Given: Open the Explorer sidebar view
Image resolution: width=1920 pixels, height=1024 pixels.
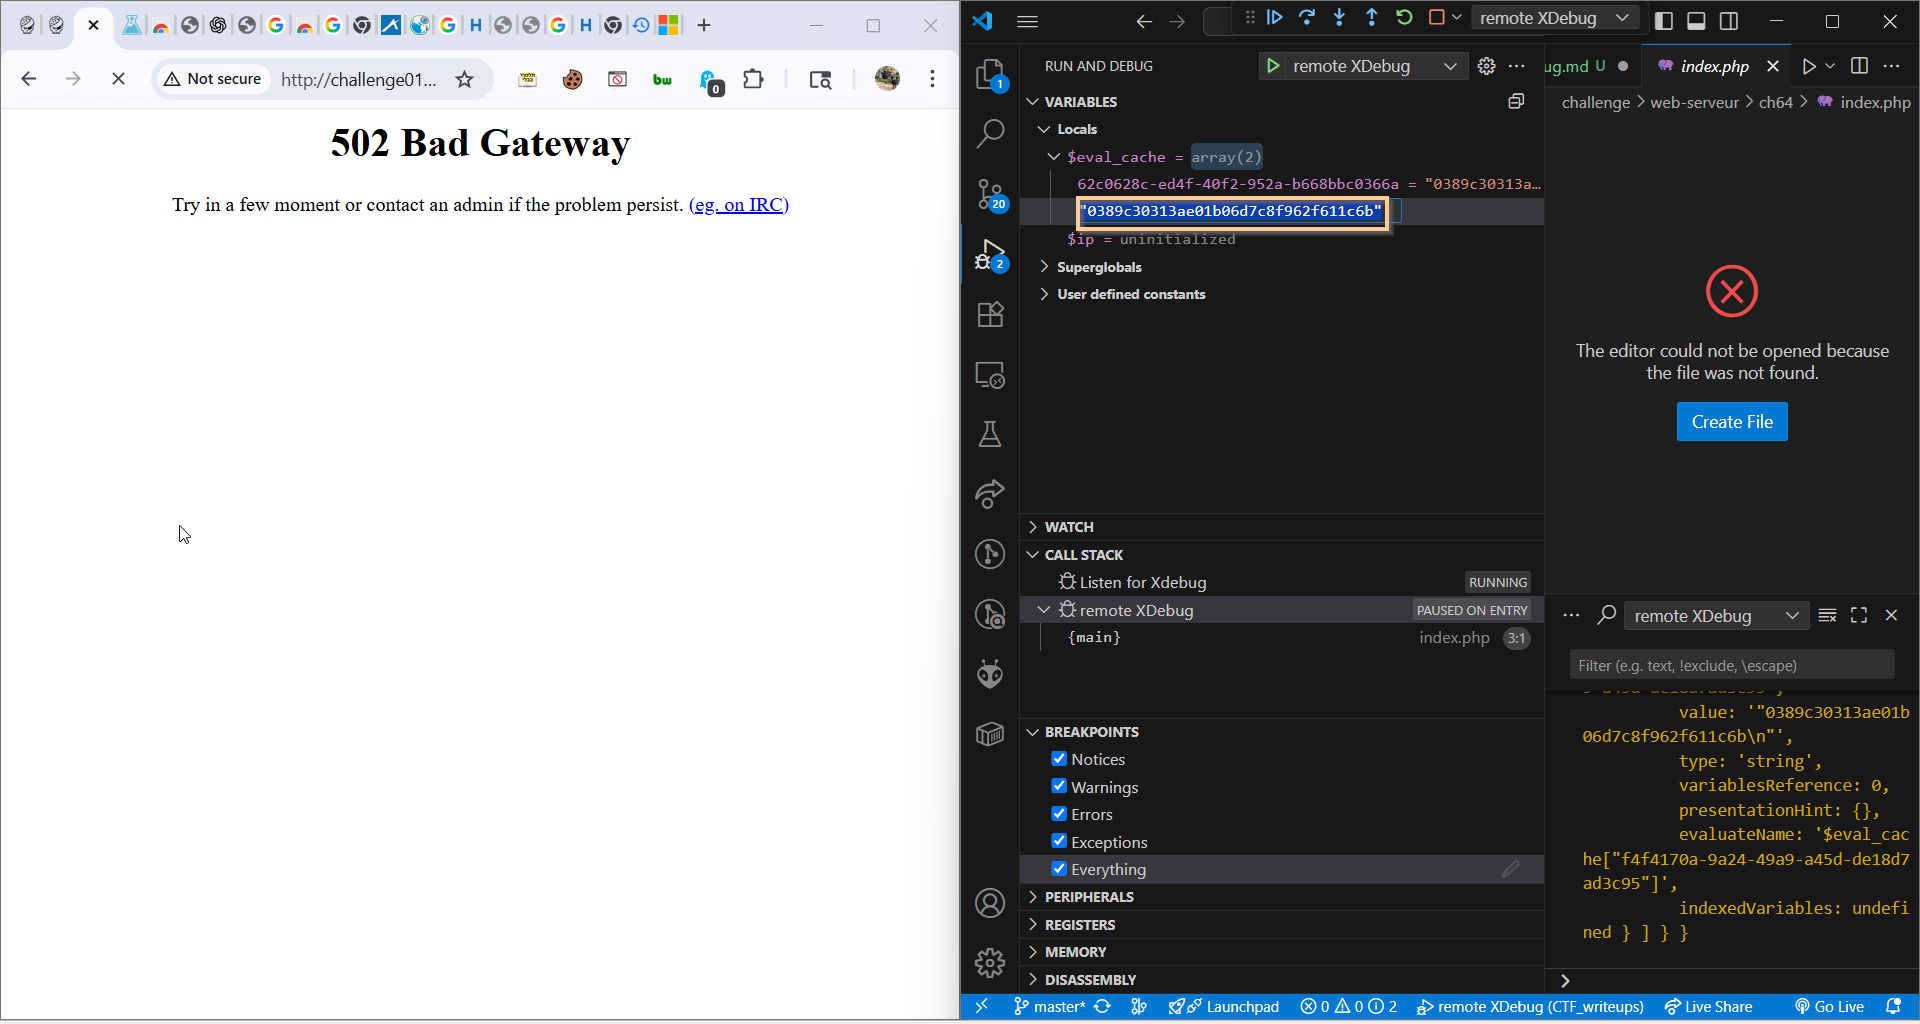Looking at the screenshot, I should 989,75.
